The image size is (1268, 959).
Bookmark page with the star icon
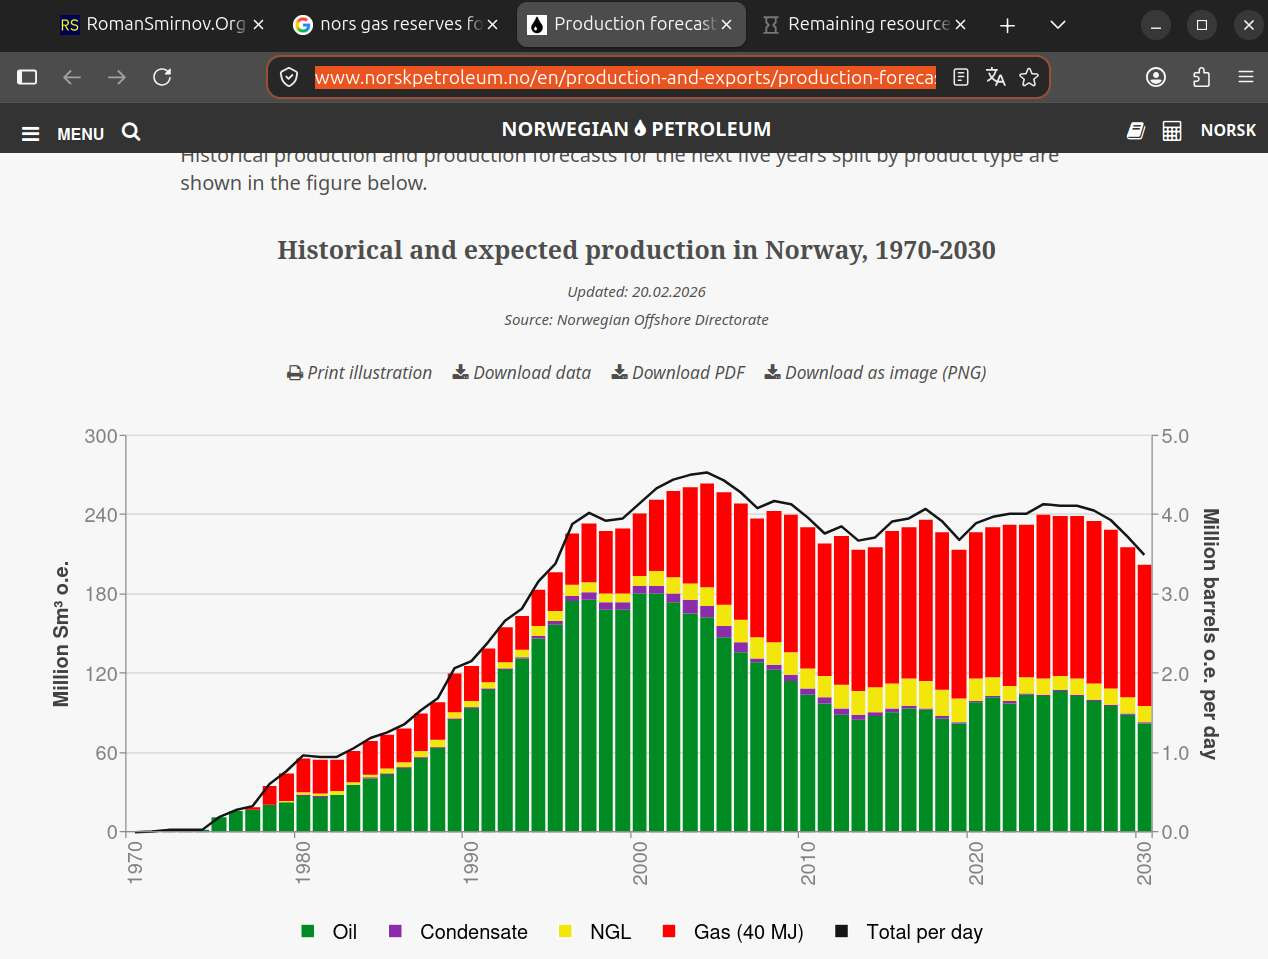(x=1029, y=77)
